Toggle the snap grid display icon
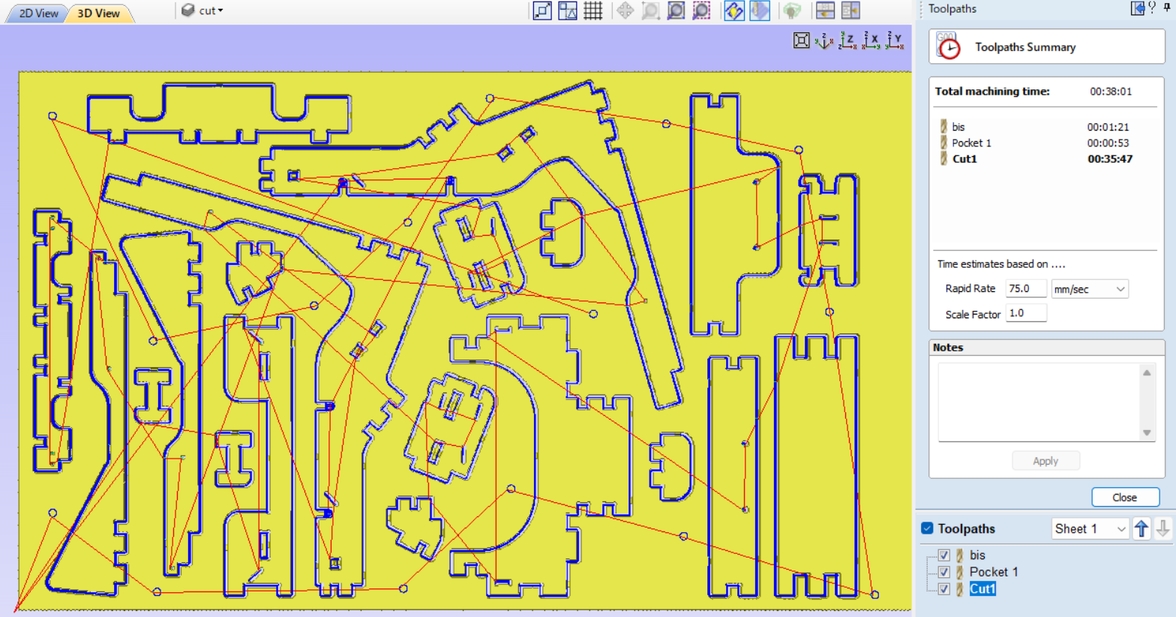Viewport: 1176px width, 617px height. [593, 10]
